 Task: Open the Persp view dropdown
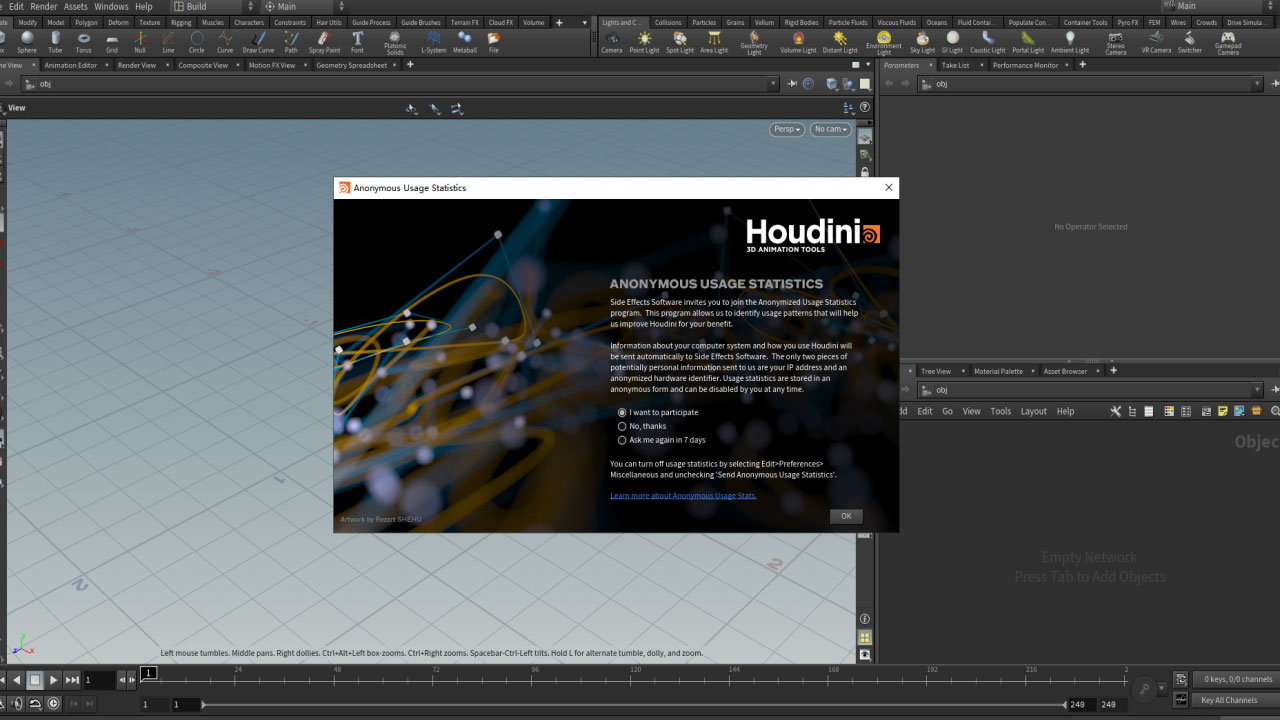(786, 129)
